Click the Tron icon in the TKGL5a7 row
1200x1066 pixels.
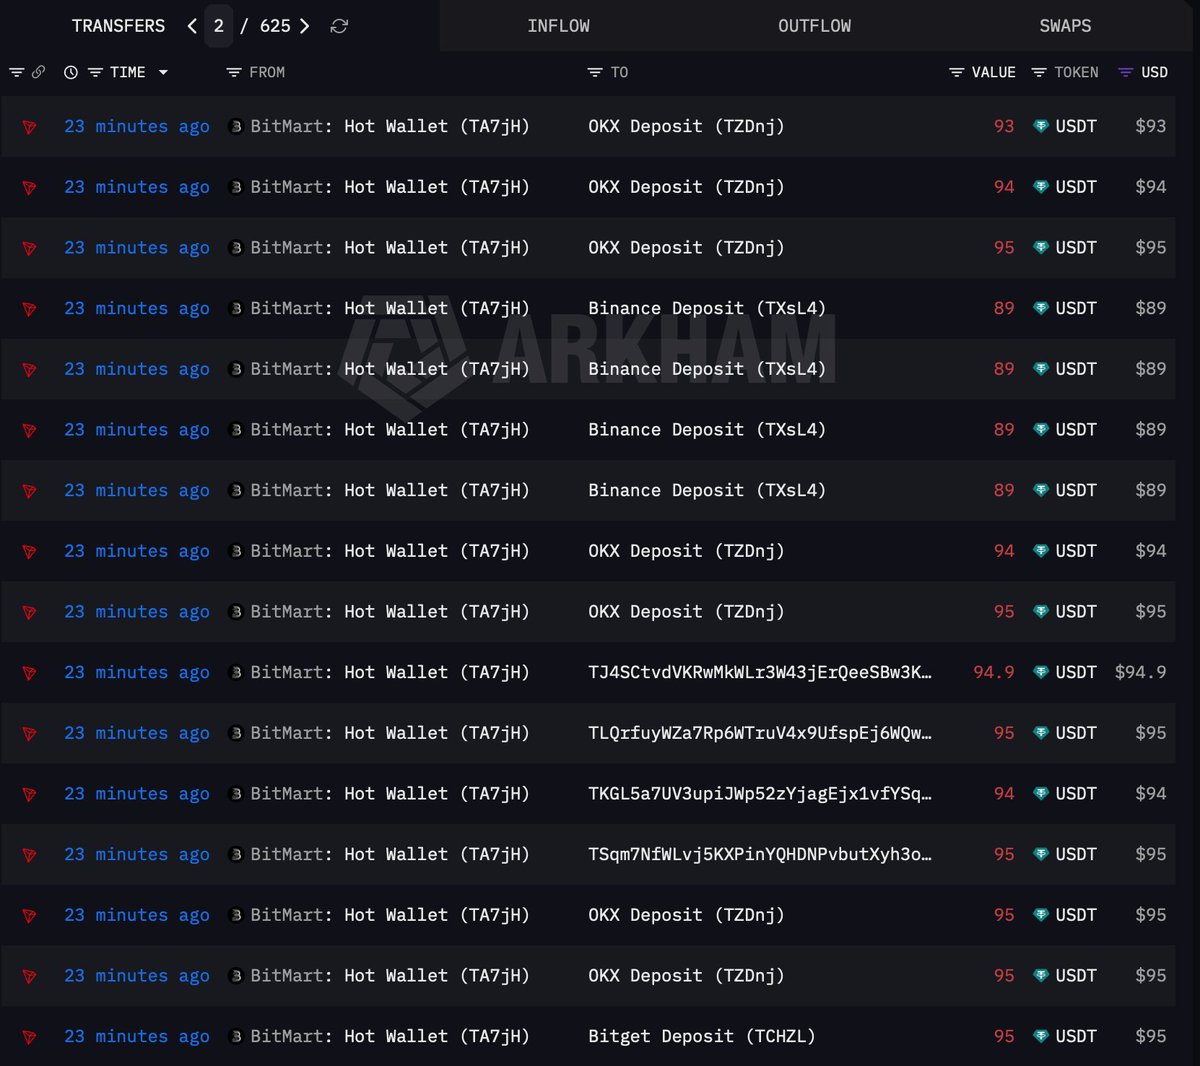coord(30,794)
